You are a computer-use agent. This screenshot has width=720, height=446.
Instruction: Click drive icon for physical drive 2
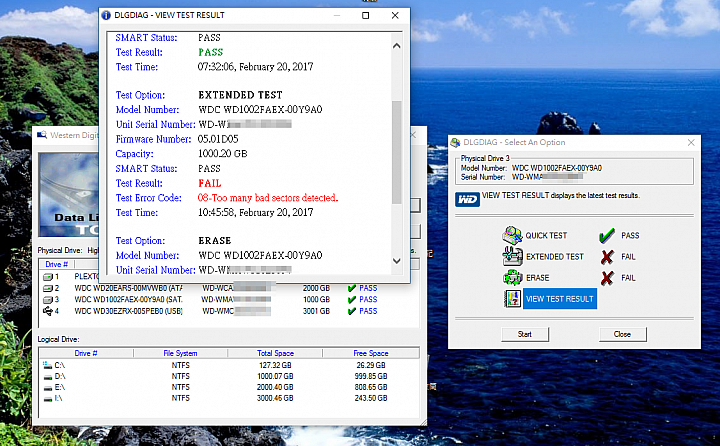click(x=48, y=288)
